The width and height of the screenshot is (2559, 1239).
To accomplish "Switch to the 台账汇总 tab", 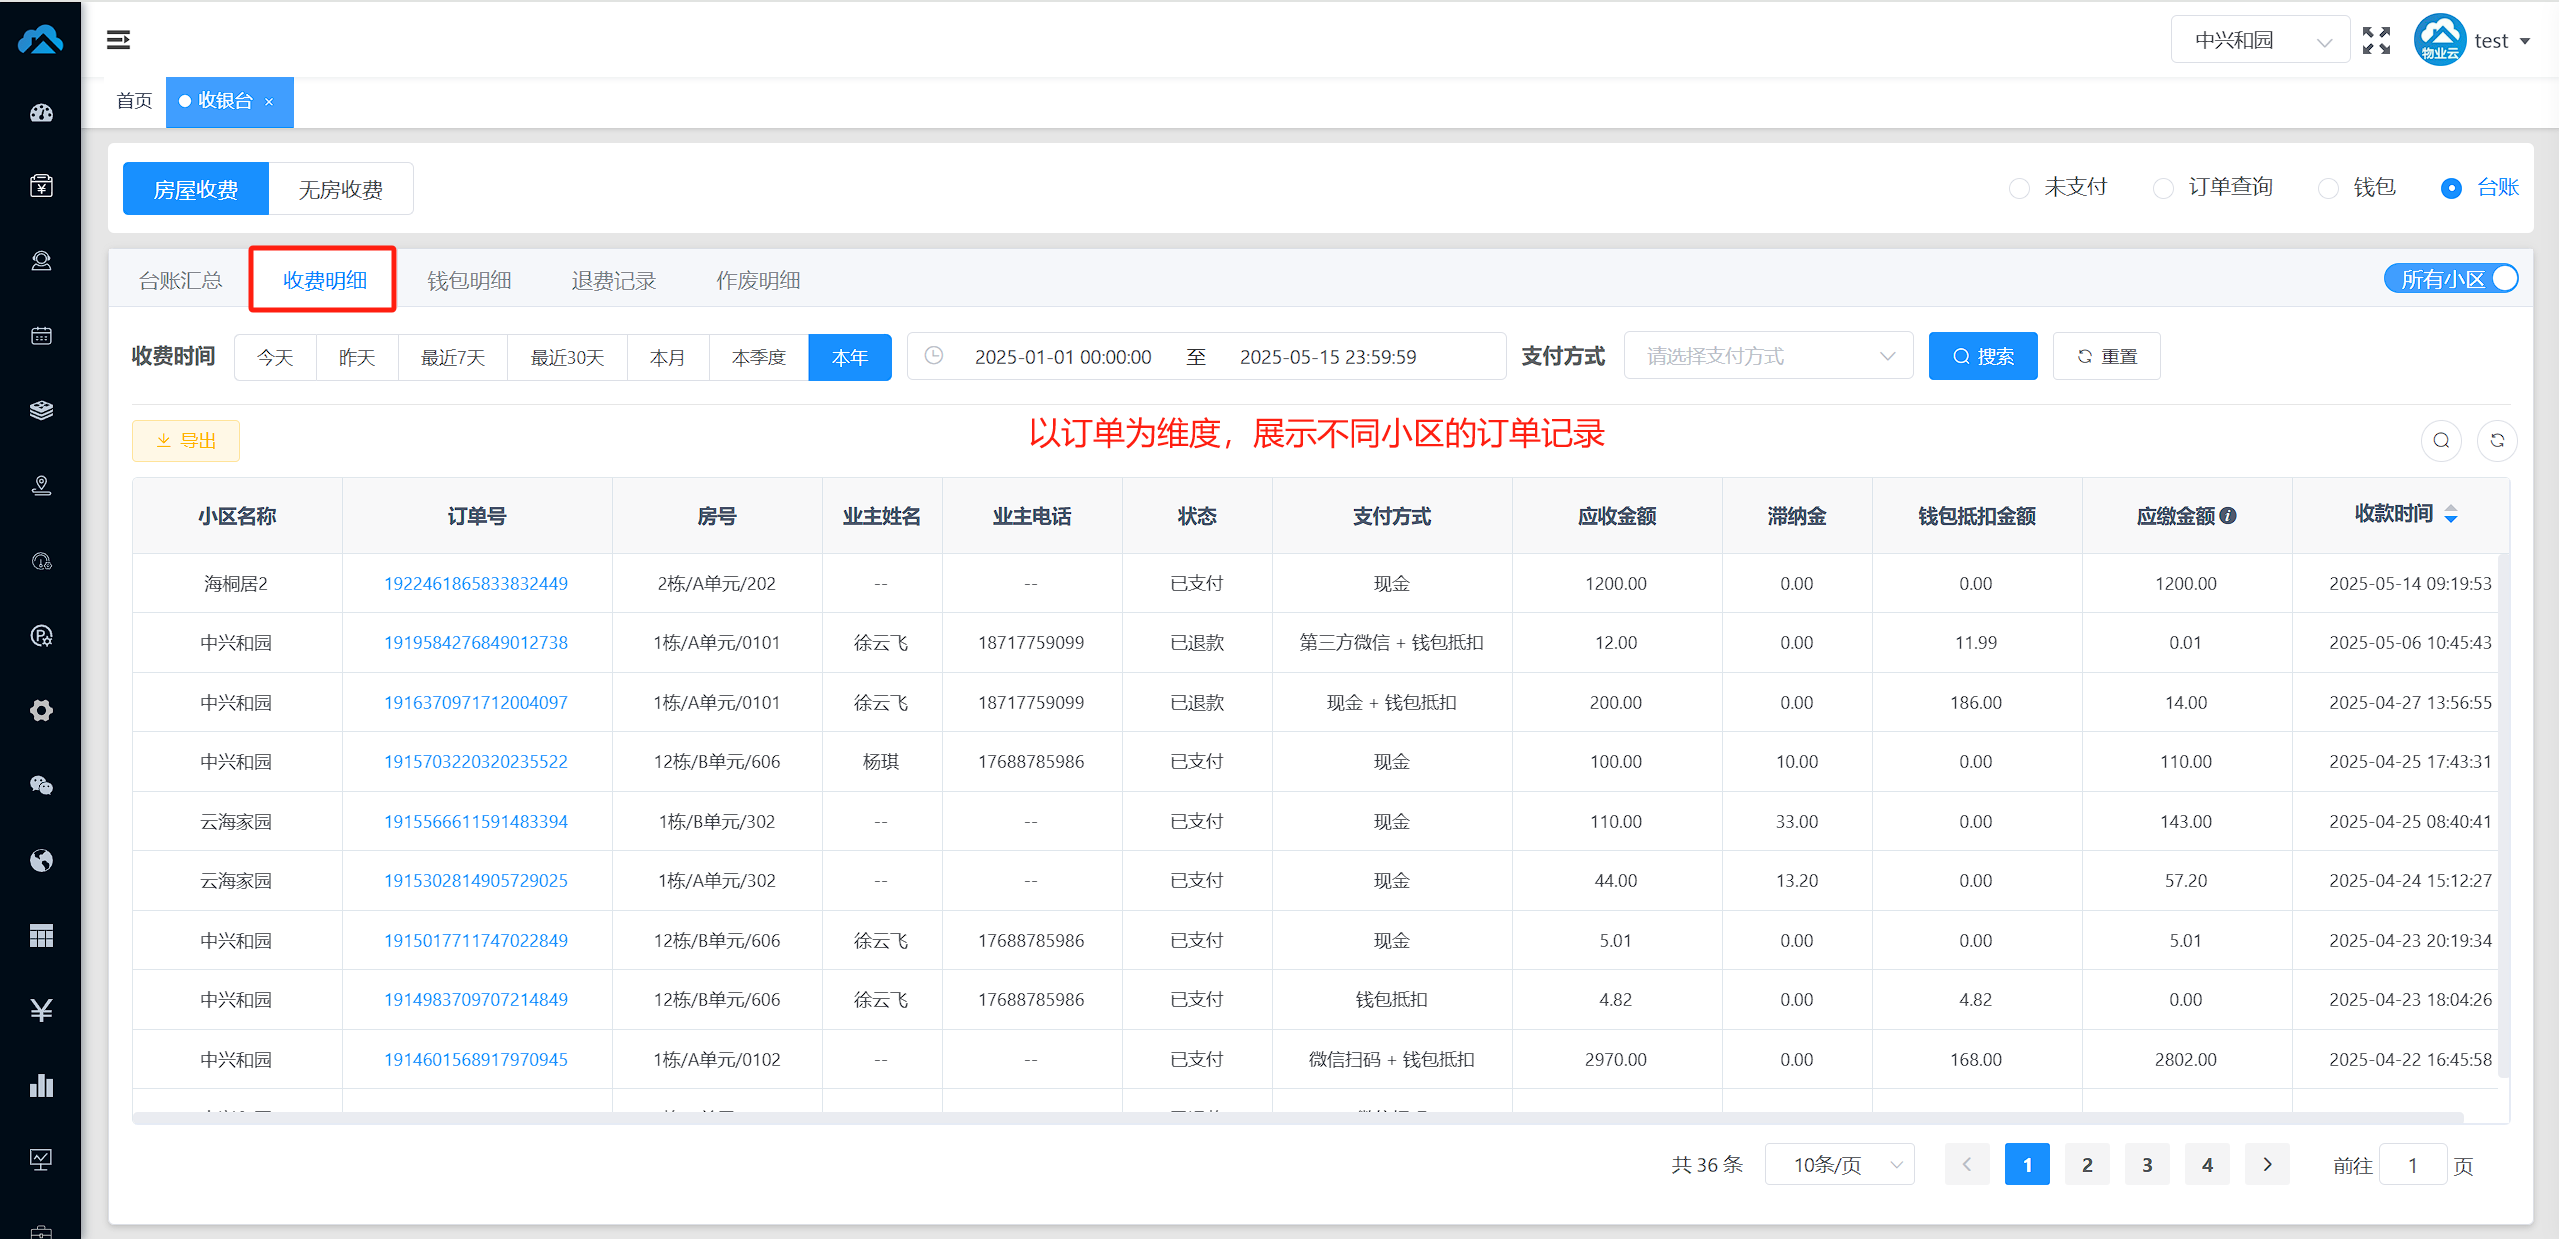I will click(x=180, y=280).
